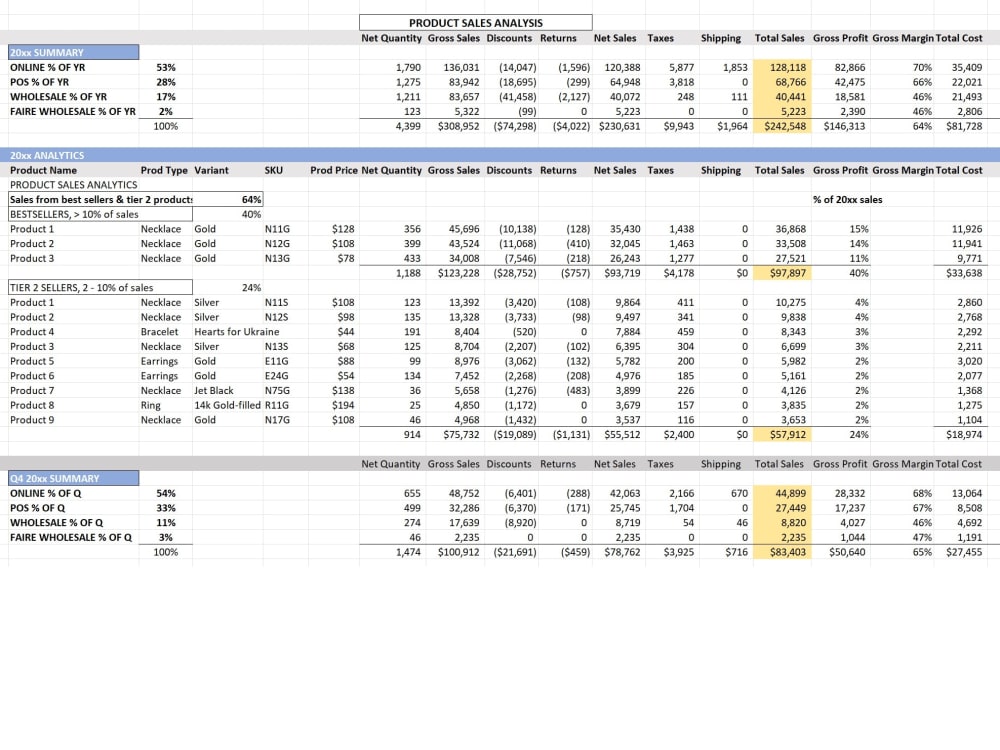The height and width of the screenshot is (750, 1000).
Task: Click the 'SKU' column header
Action: click(x=274, y=170)
